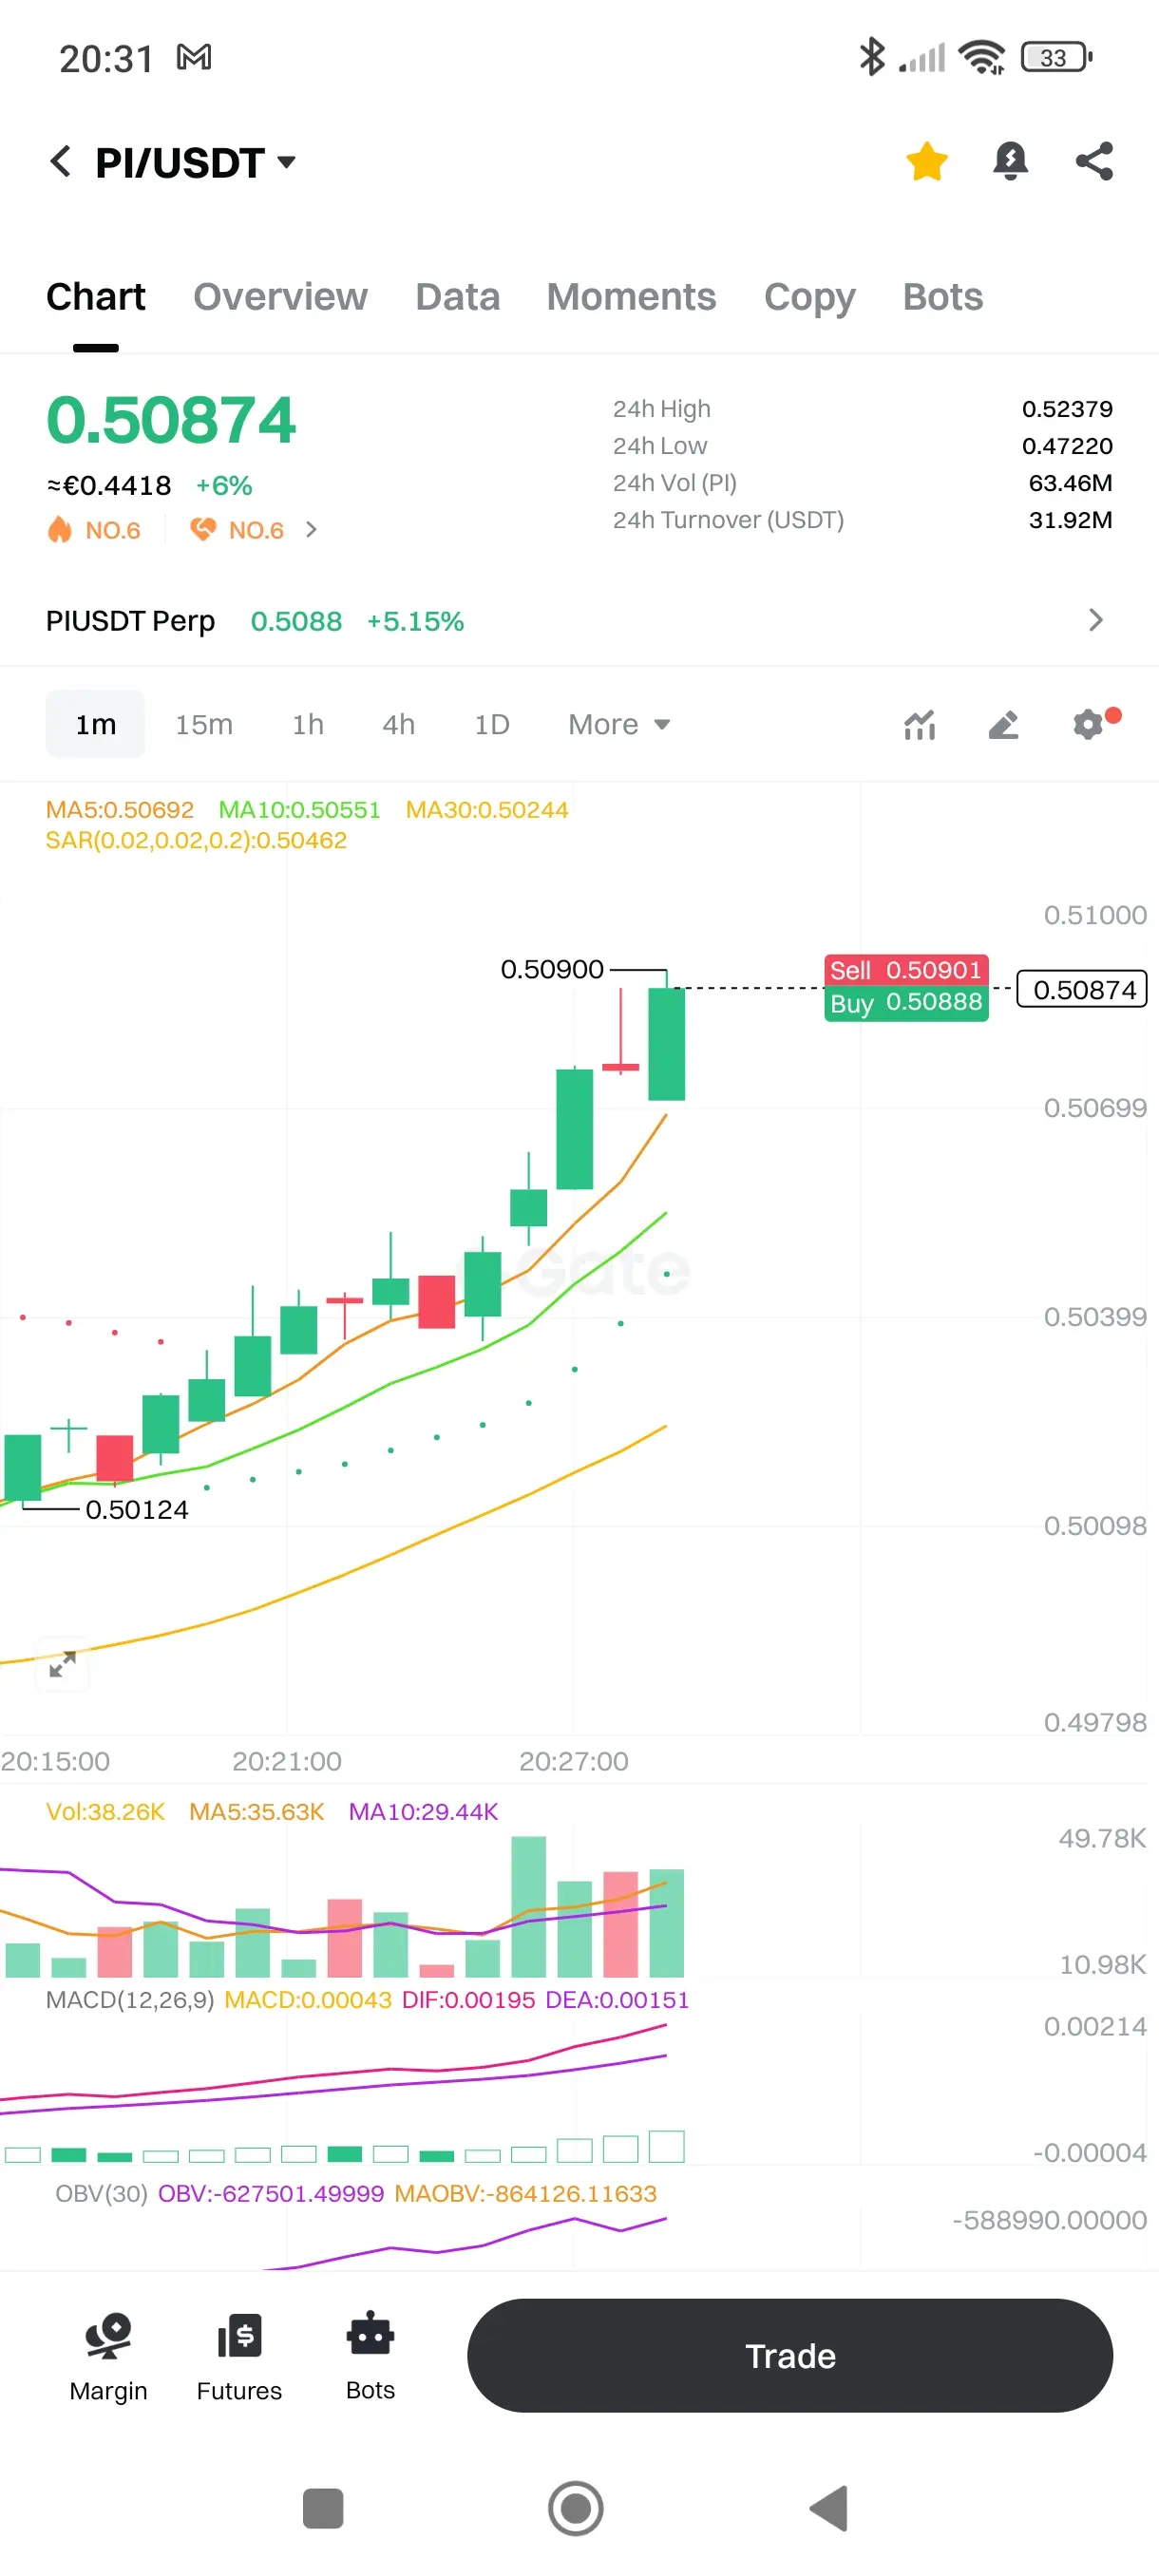
Task: Switch to the Chart tab
Action: click(x=96, y=297)
